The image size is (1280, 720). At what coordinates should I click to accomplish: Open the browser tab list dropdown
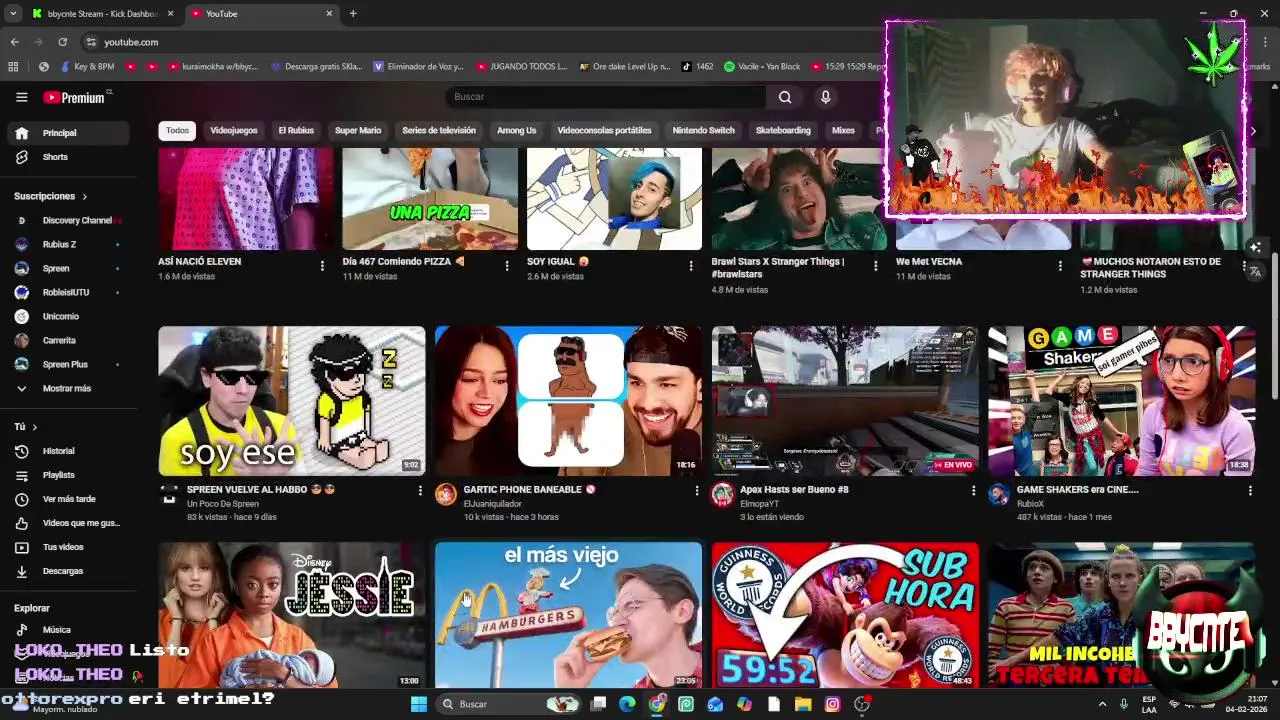coord(13,14)
